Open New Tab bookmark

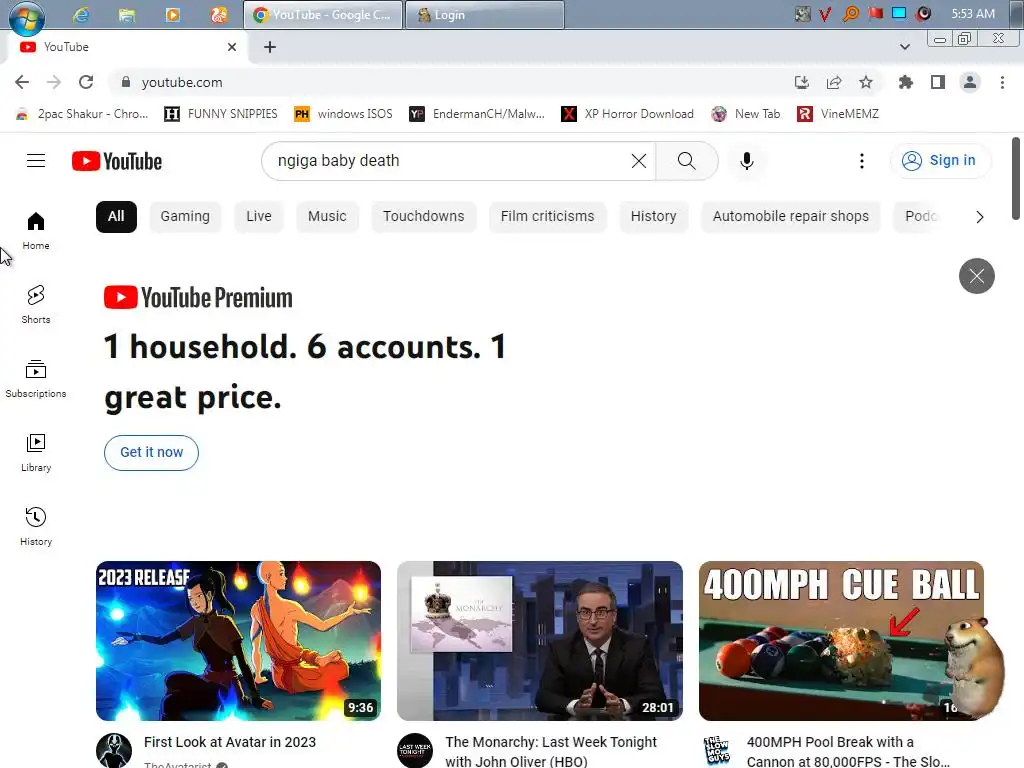coord(746,114)
